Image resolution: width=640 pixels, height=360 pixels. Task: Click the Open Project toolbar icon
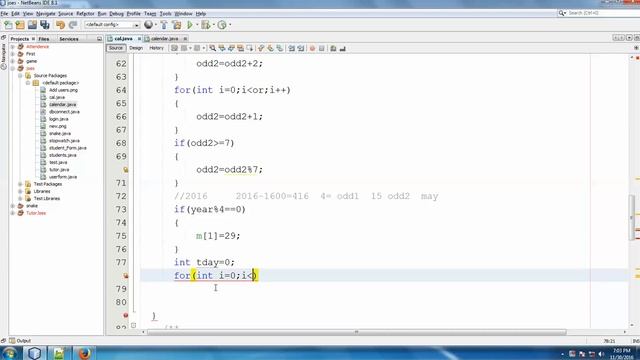[32, 25]
